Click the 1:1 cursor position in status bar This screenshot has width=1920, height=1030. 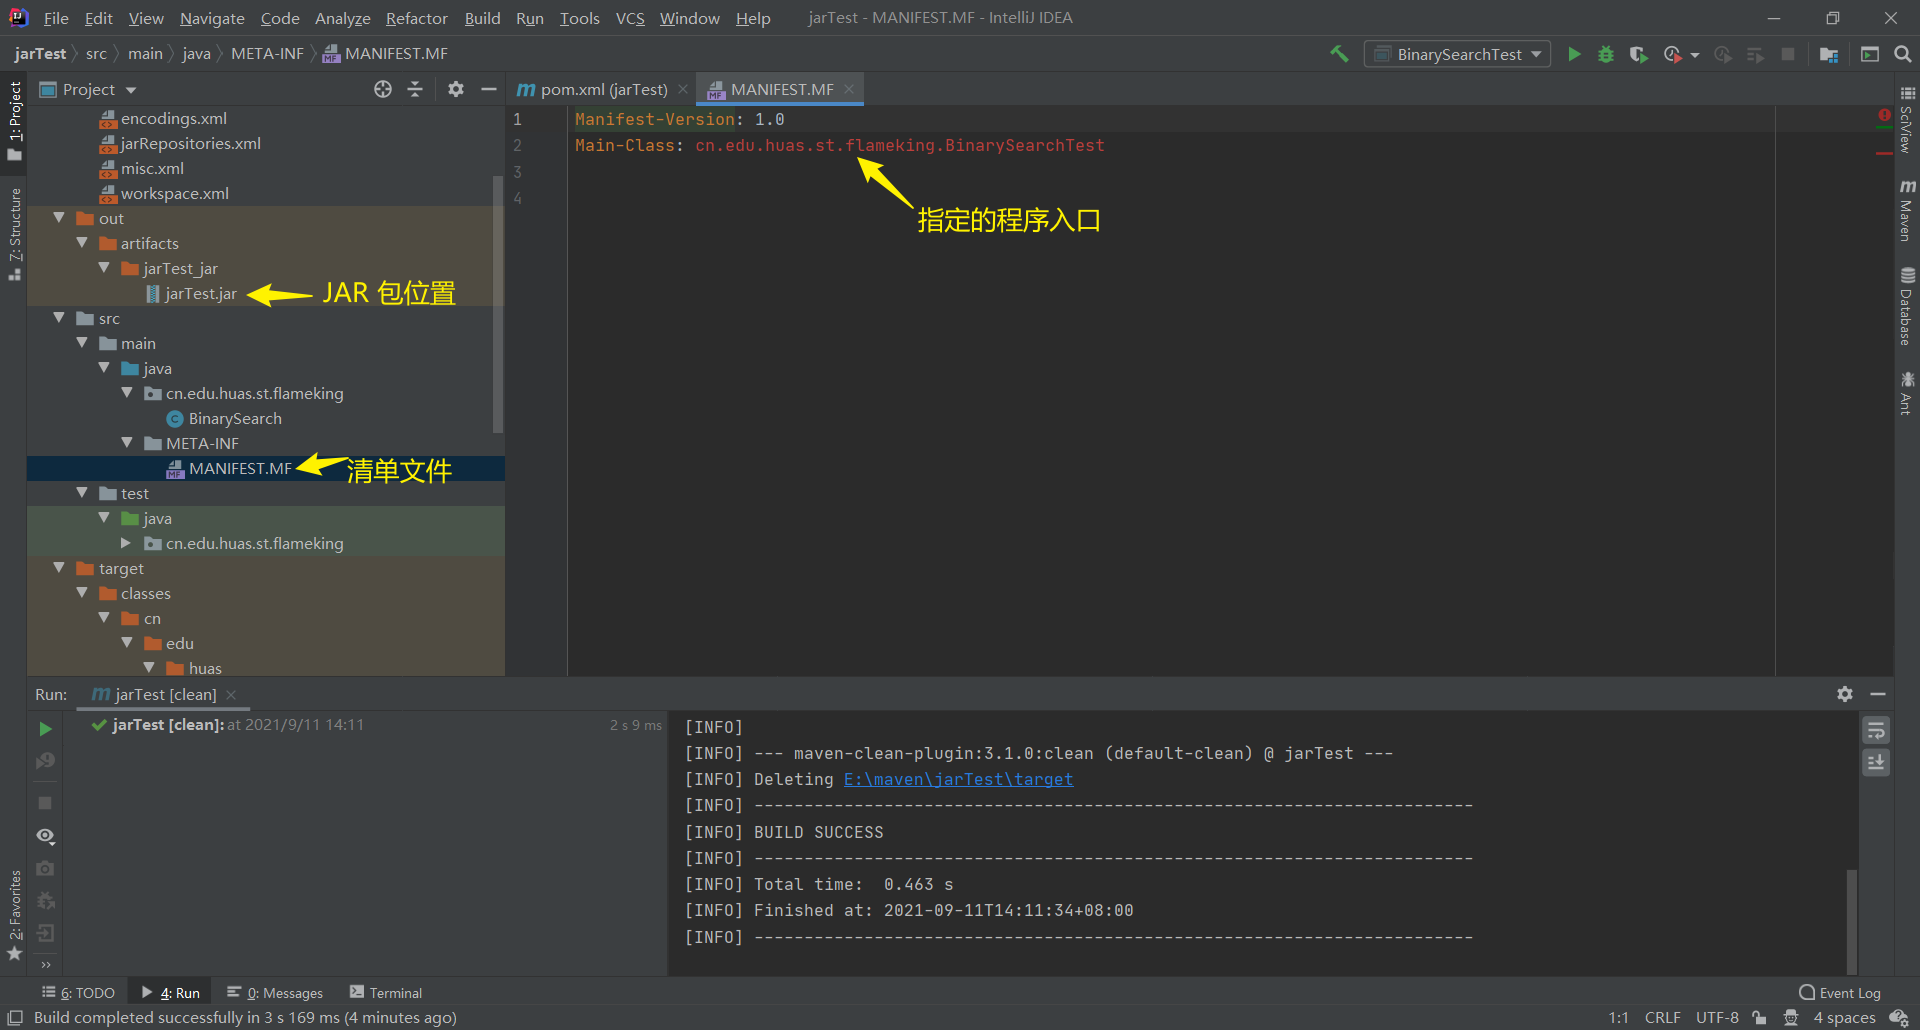pos(1618,1018)
